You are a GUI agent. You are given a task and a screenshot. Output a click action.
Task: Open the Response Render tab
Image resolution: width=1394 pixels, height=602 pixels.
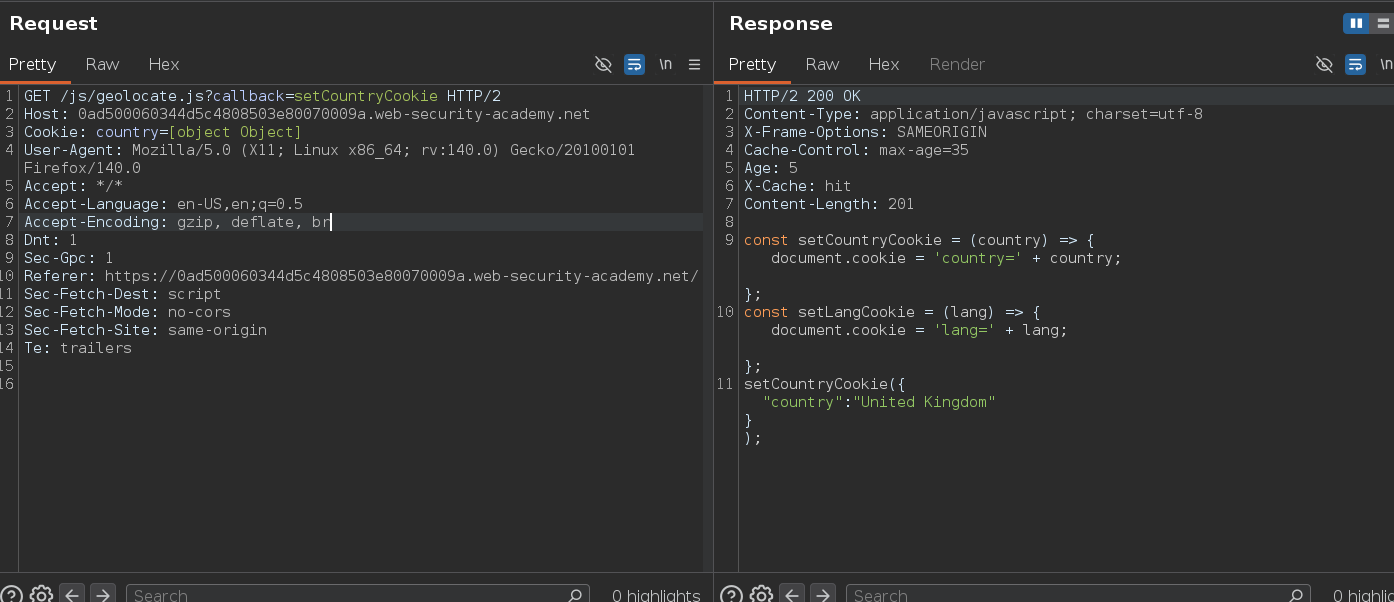click(957, 64)
